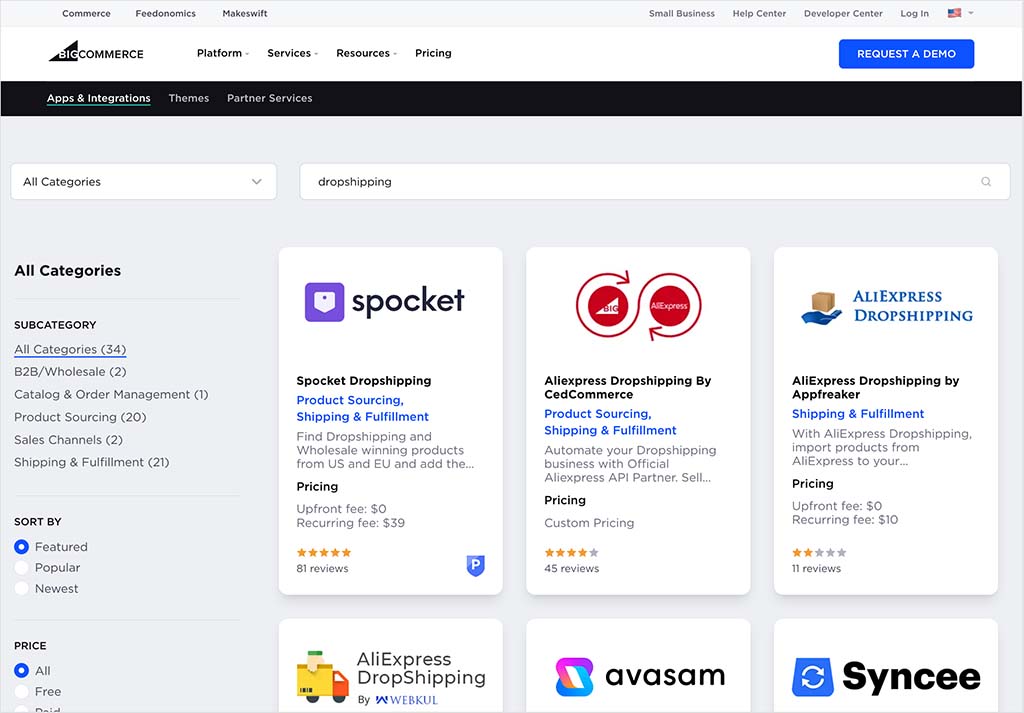This screenshot has width=1024, height=713.
Task: Click the Spocket app logo
Action: (x=385, y=301)
